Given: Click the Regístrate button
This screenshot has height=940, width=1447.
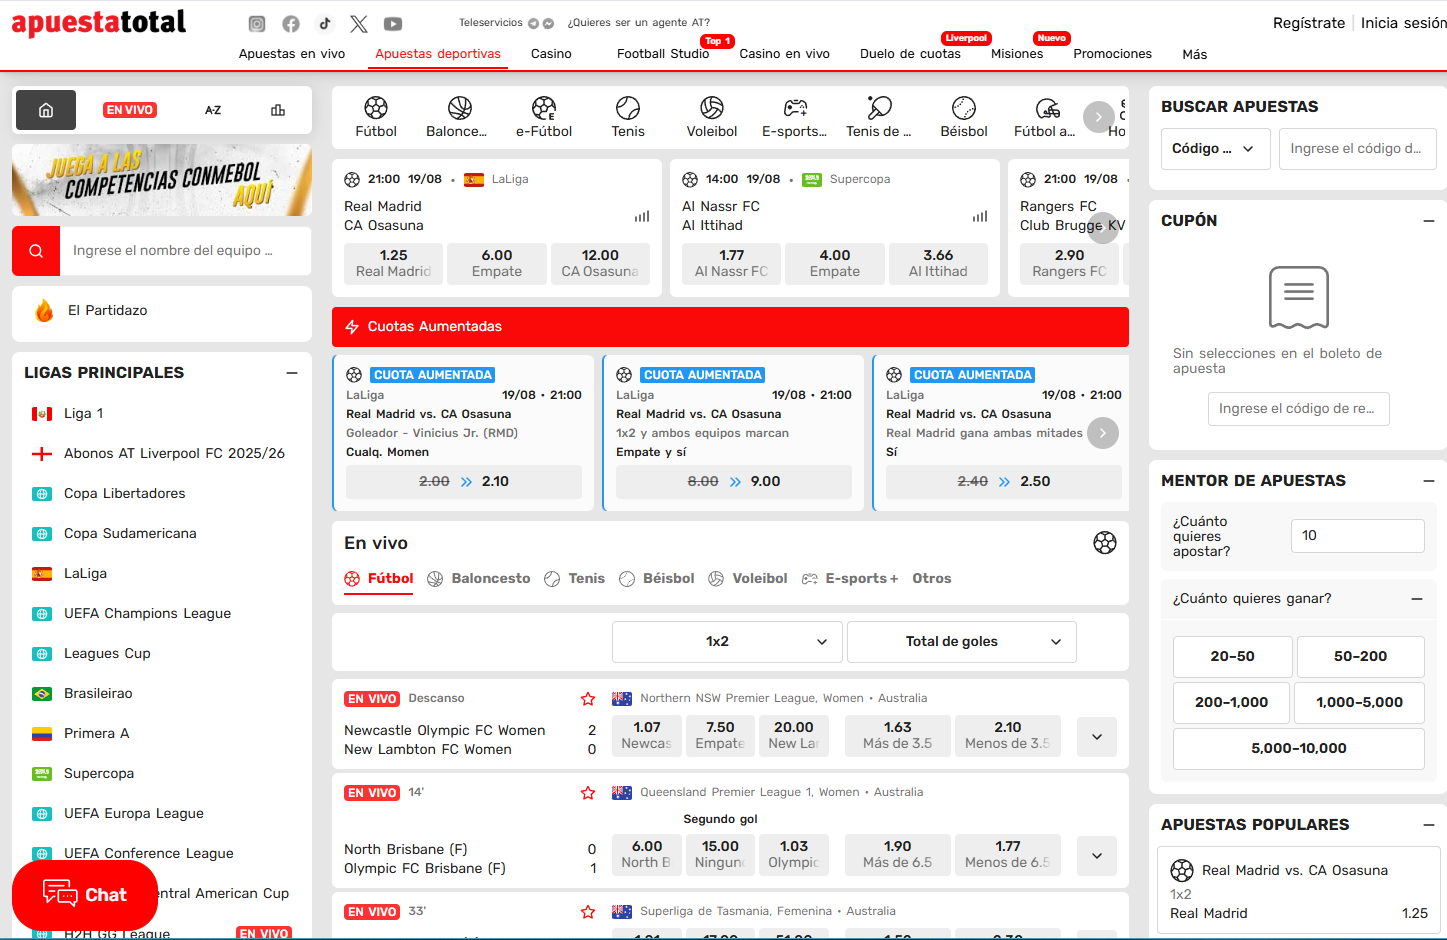Looking at the screenshot, I should (x=1309, y=22).
